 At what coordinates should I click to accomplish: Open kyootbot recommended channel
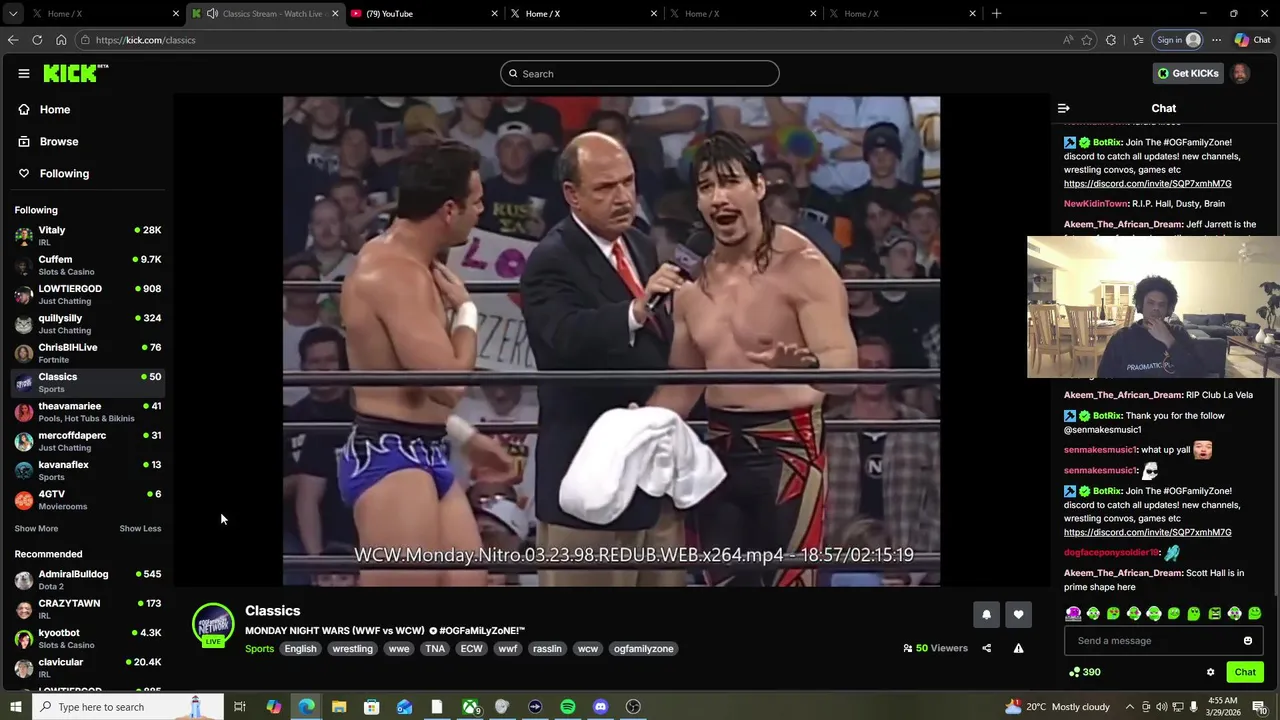[x=88, y=639]
